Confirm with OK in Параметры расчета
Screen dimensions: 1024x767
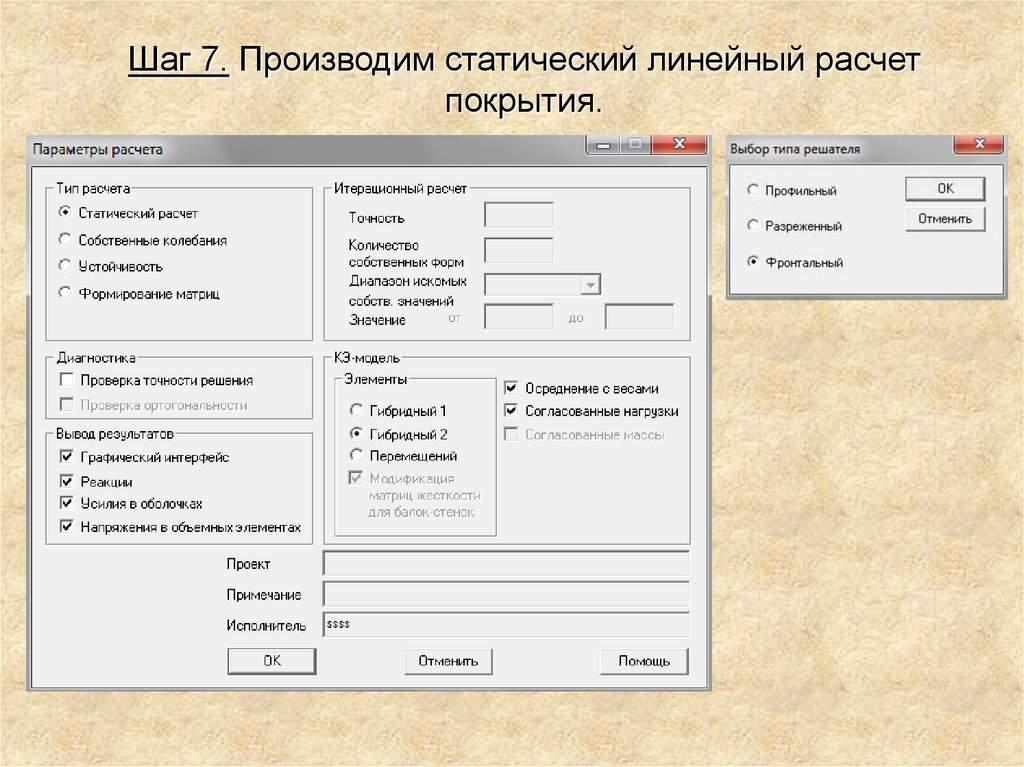coord(272,661)
